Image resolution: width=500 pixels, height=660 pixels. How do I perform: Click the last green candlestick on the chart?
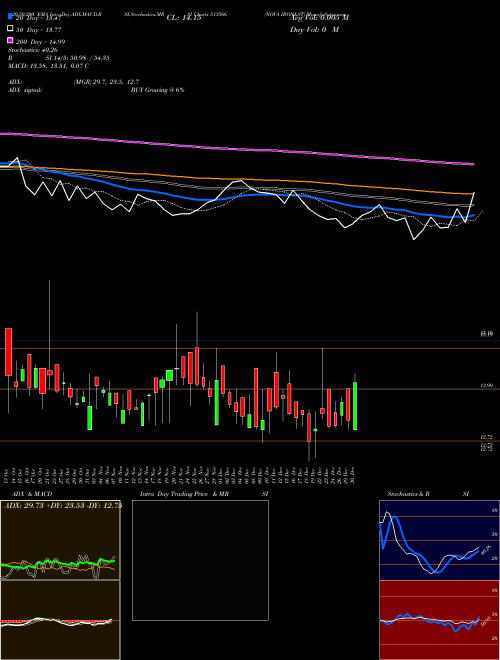click(355, 406)
